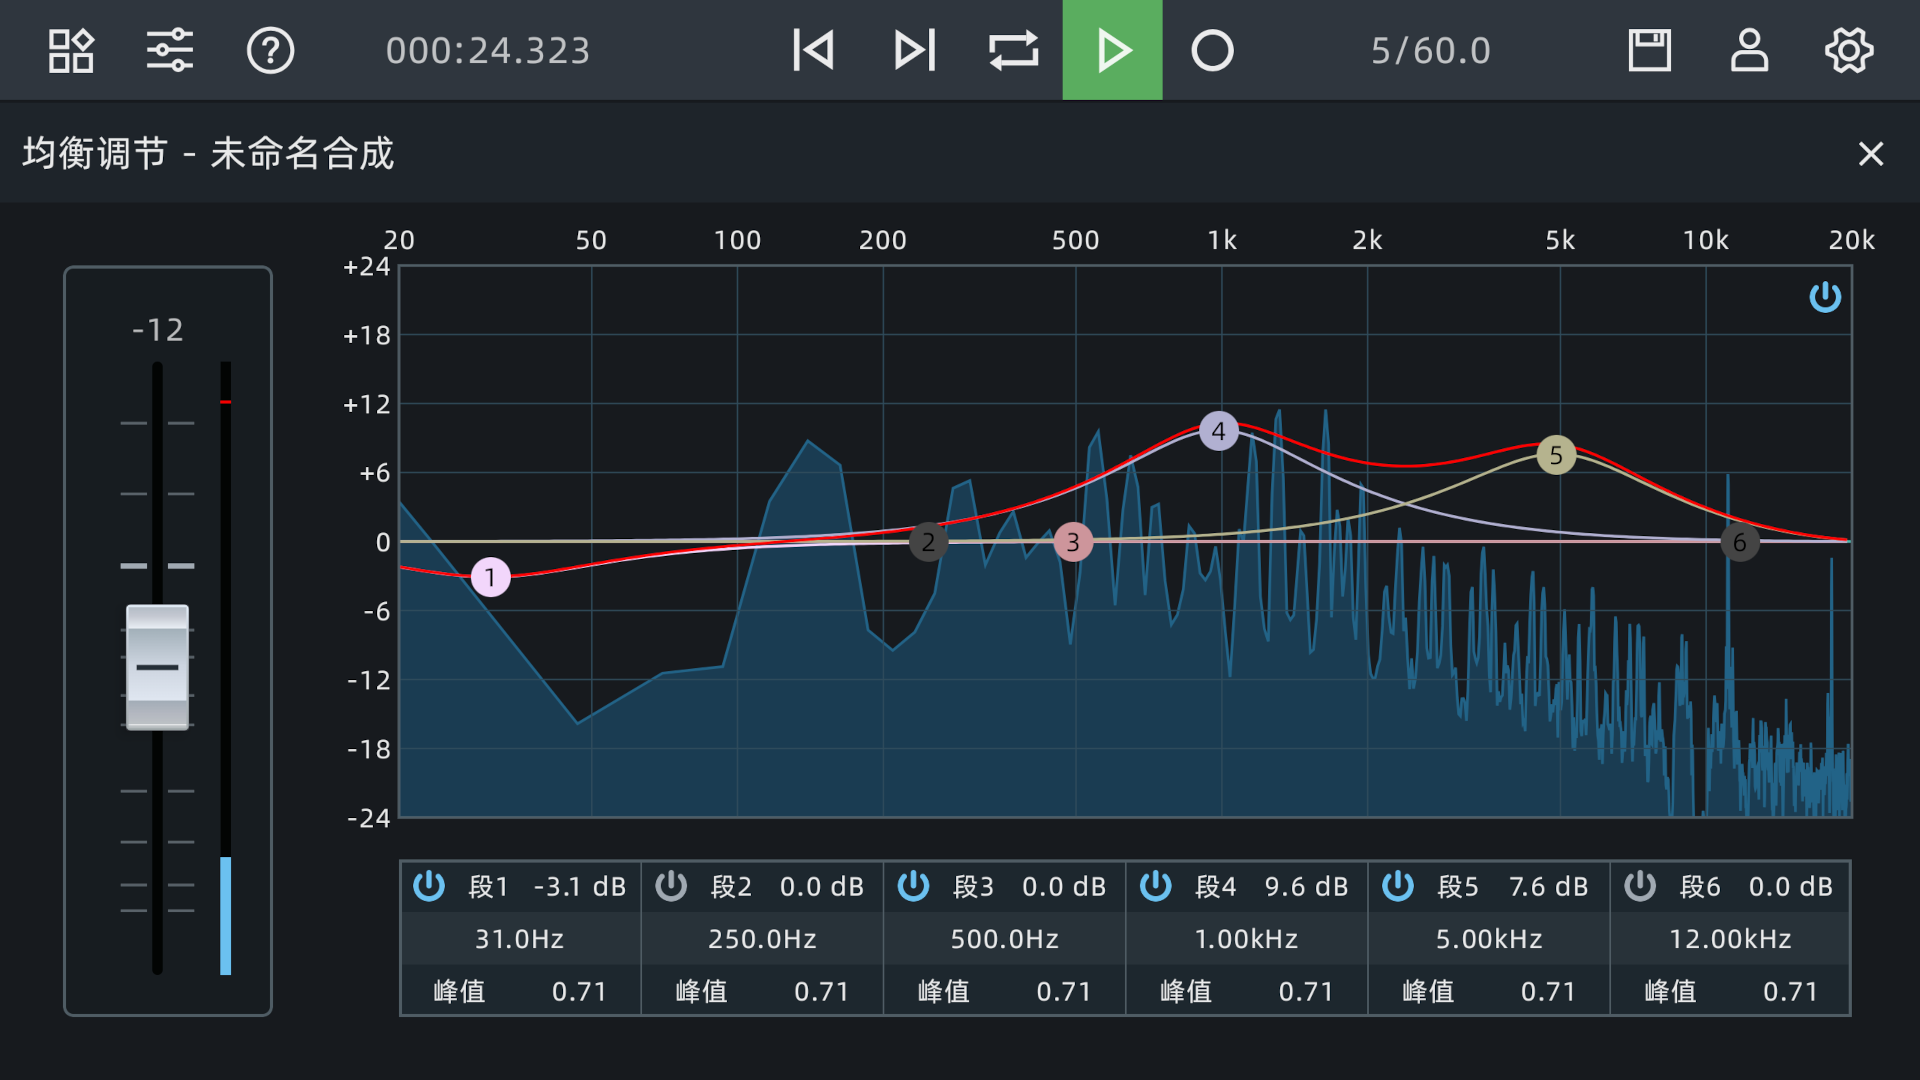Toggle the 段6 band power button

click(1641, 886)
